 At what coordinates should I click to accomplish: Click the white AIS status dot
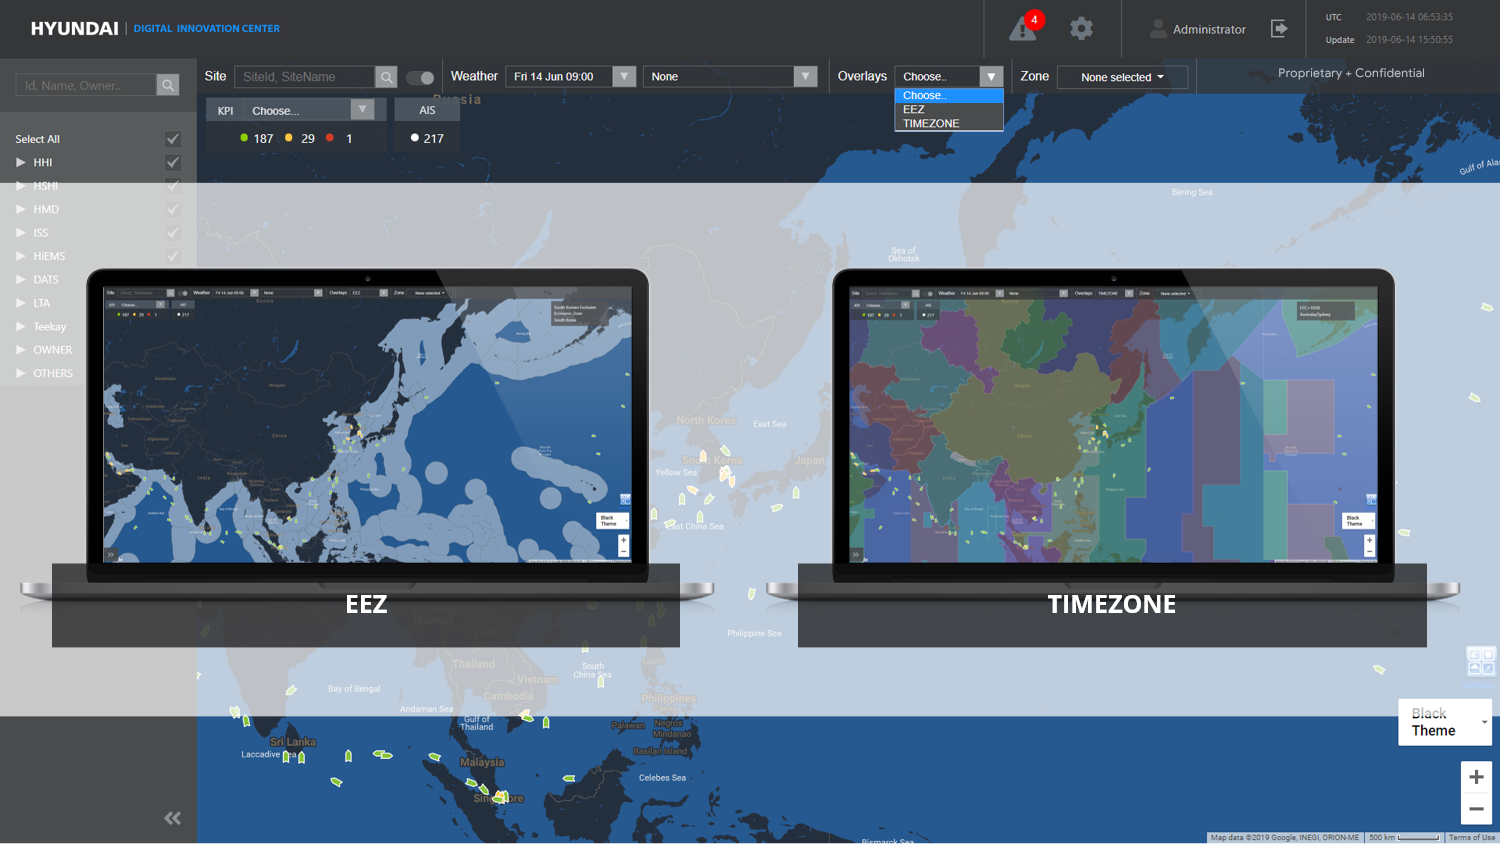(x=415, y=138)
